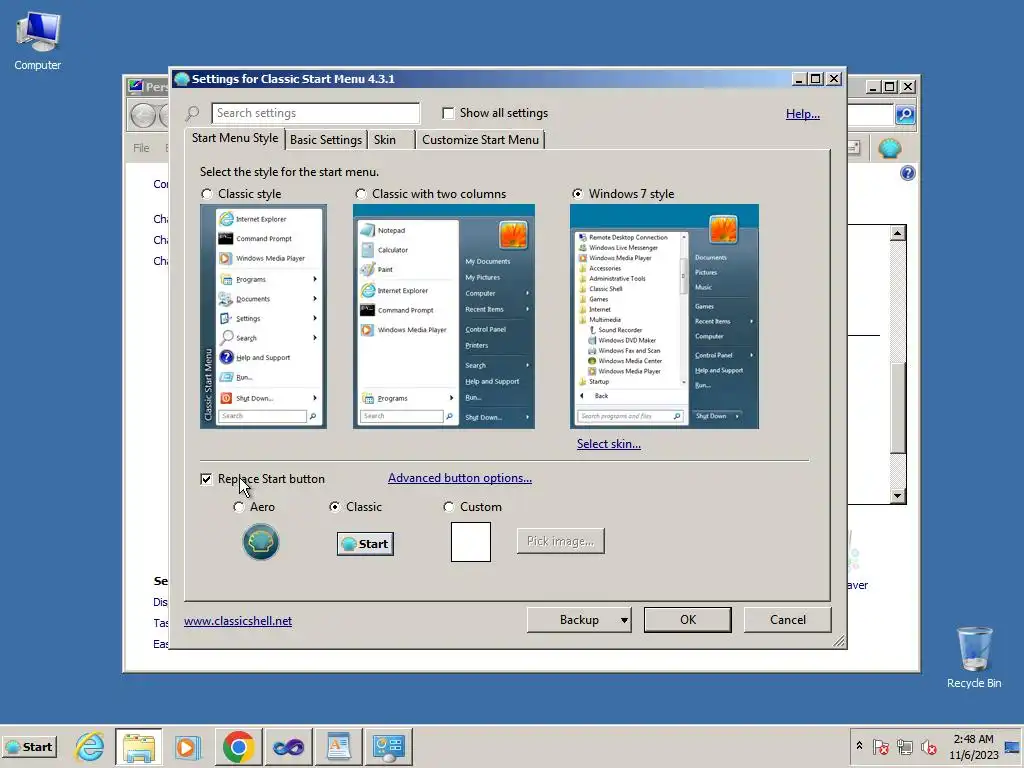Open Windows Explorer folder taskbar icon
Image resolution: width=1024 pixels, height=768 pixels.
point(138,746)
